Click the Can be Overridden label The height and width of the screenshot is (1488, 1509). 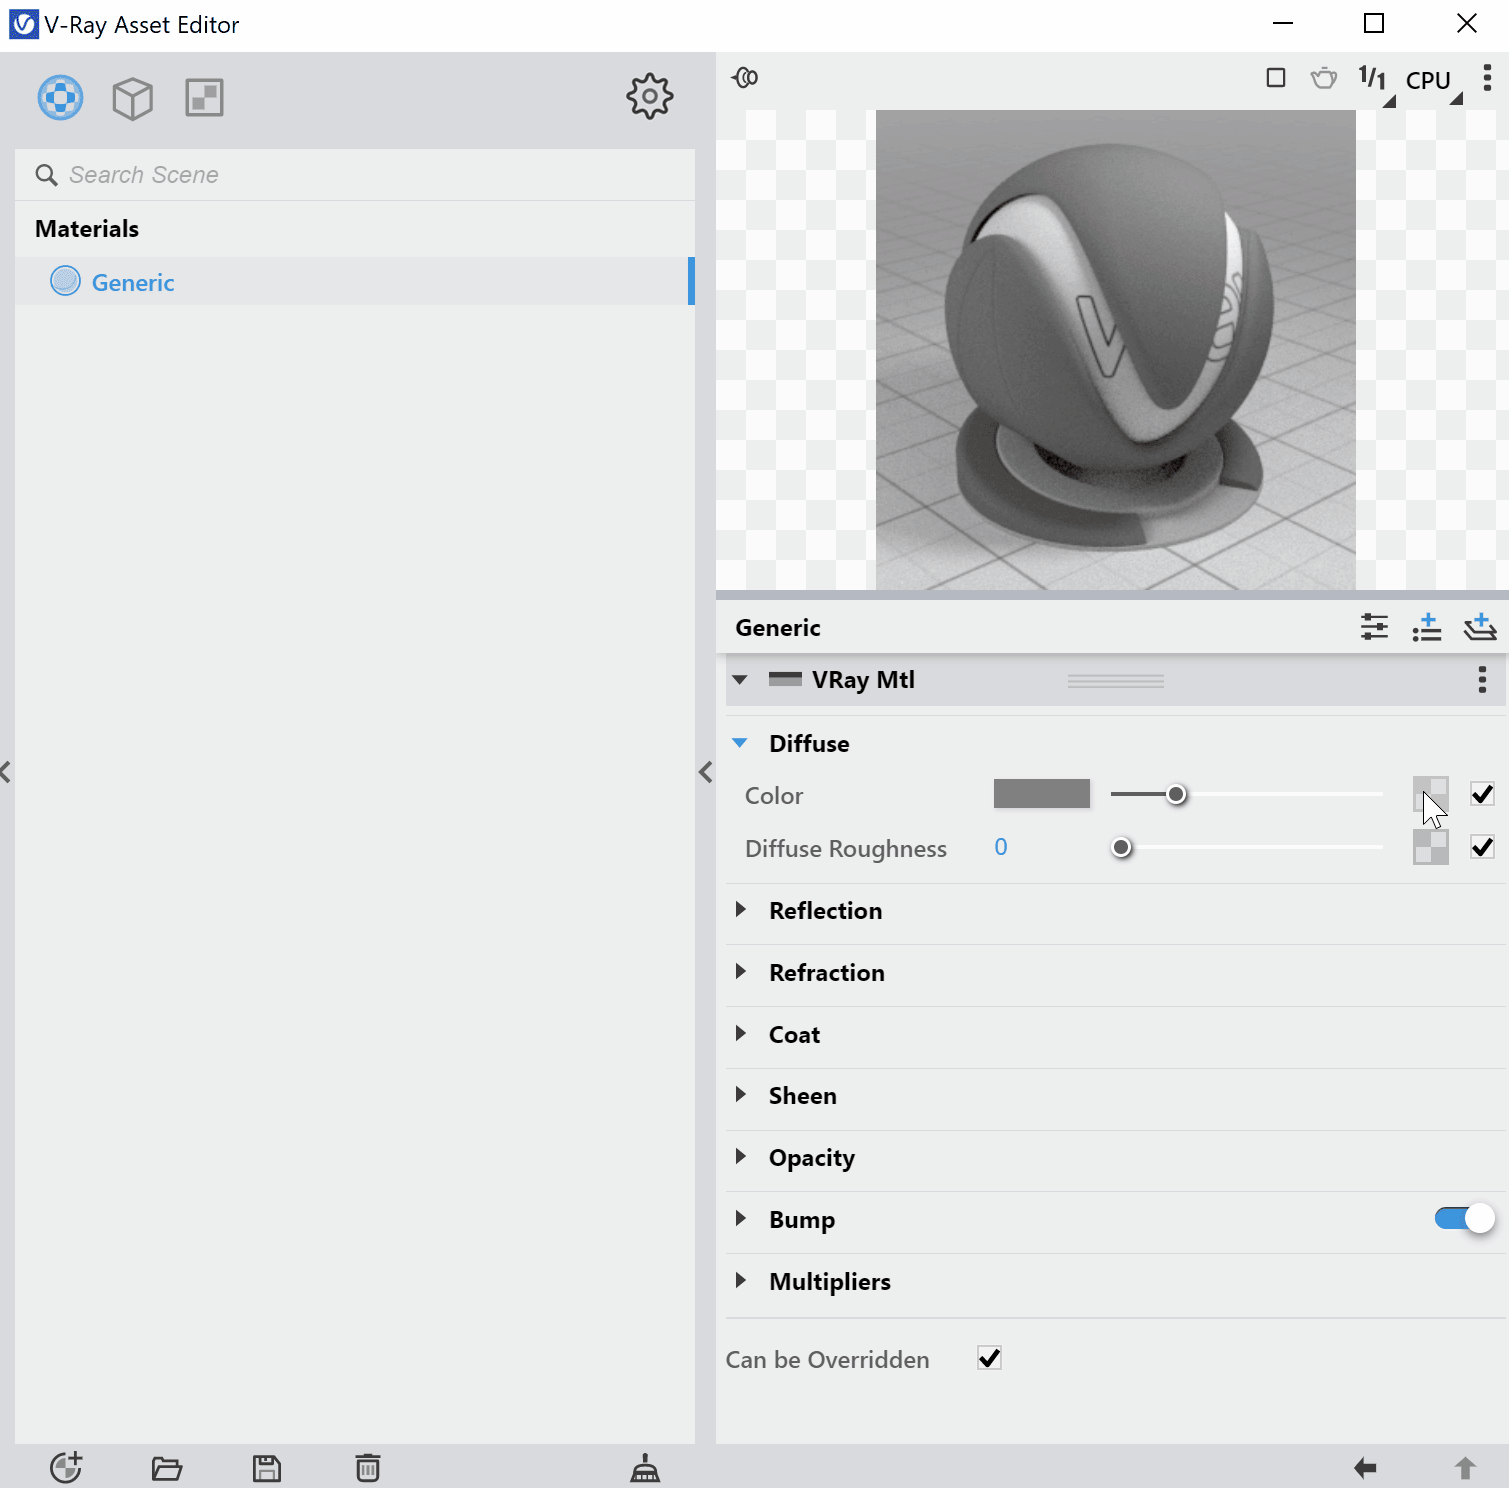[x=828, y=1360]
